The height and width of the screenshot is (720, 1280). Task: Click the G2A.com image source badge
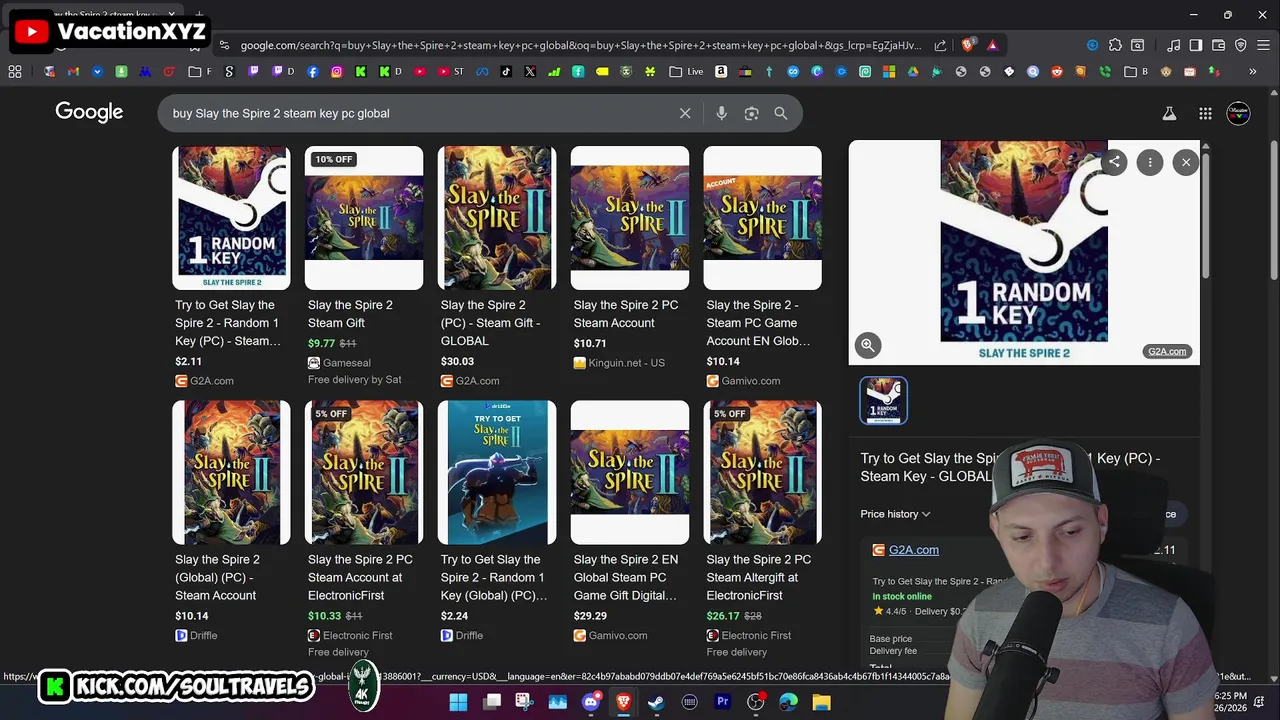tap(1166, 351)
